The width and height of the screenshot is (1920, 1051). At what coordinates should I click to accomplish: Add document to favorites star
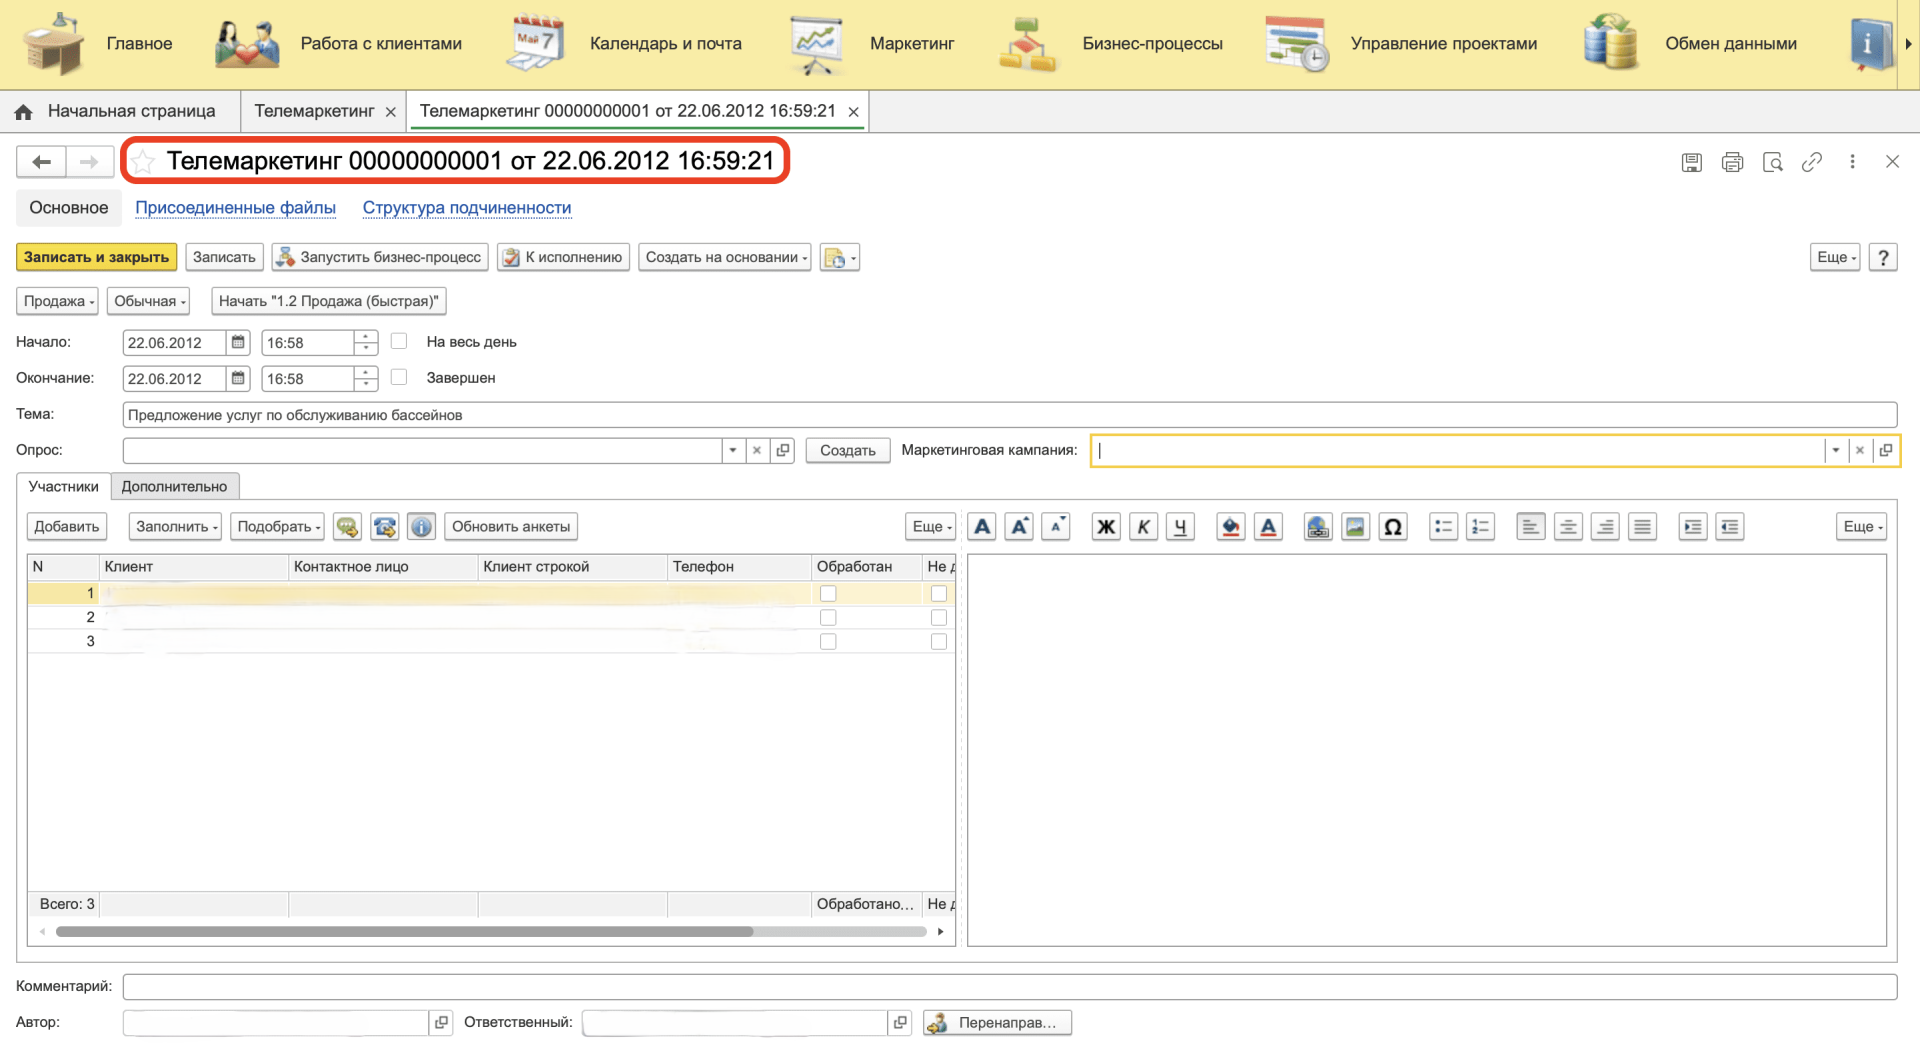coord(144,162)
